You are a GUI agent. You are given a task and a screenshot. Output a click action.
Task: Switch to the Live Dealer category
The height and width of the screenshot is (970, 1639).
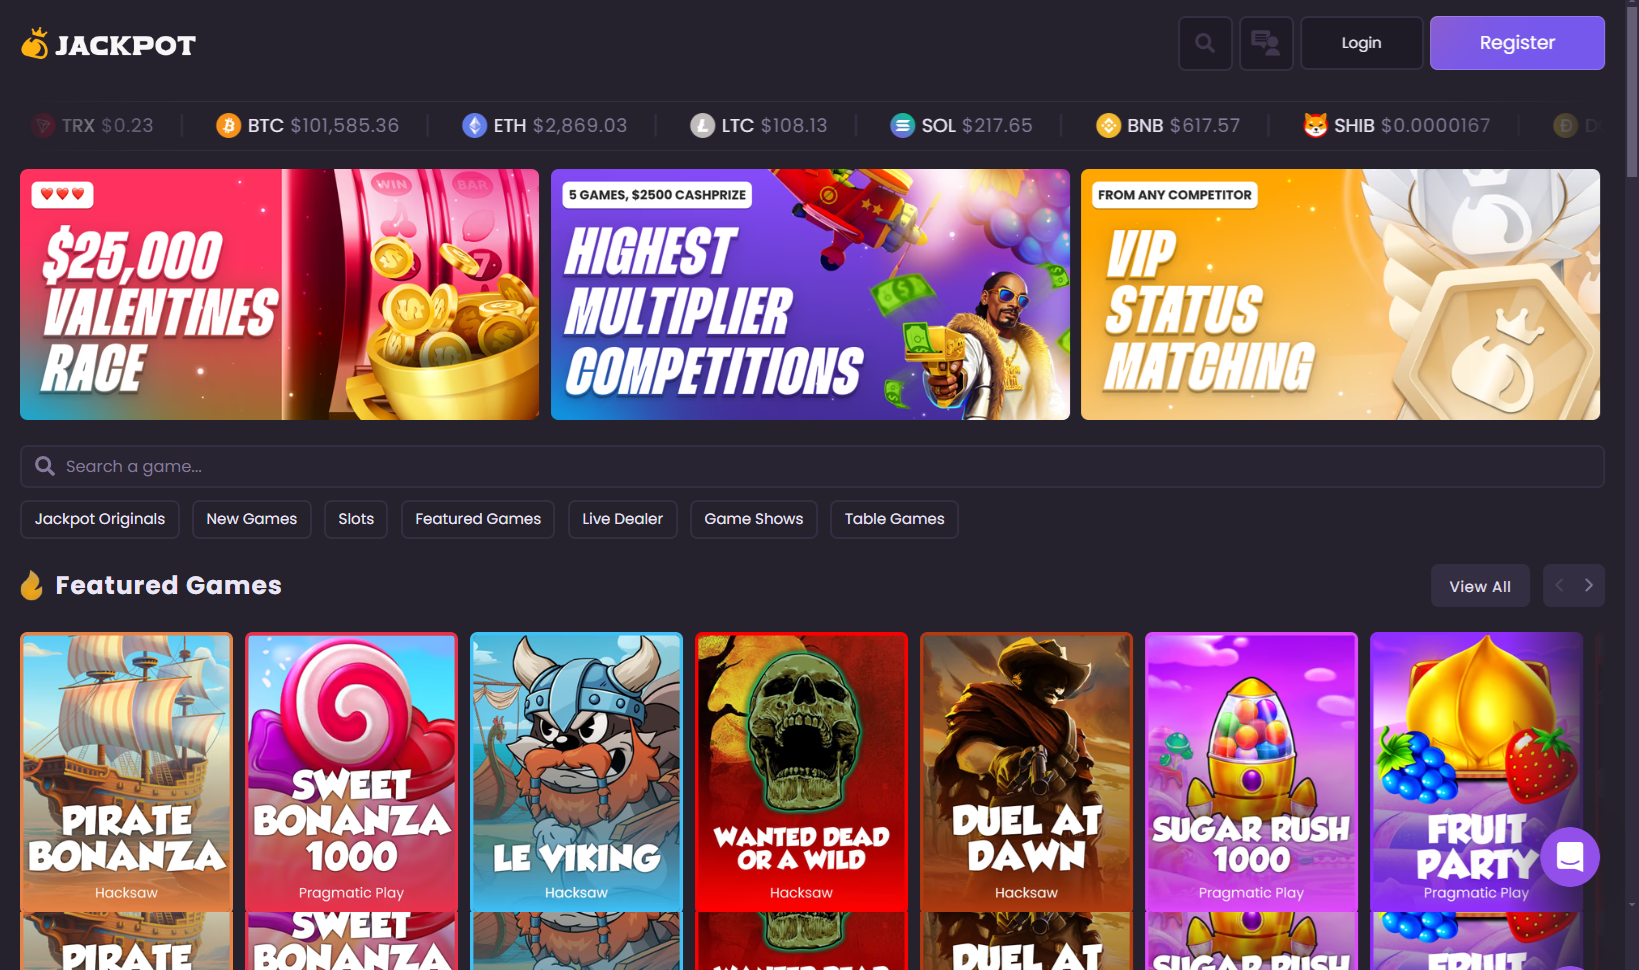tap(622, 519)
